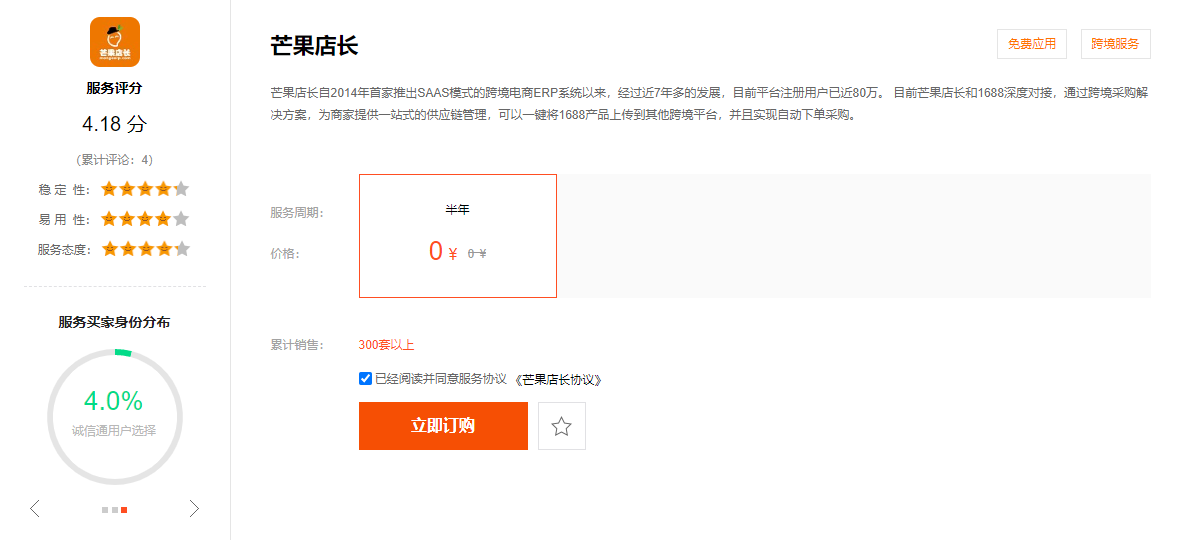Click the 易用性 star rating

(x=145, y=220)
